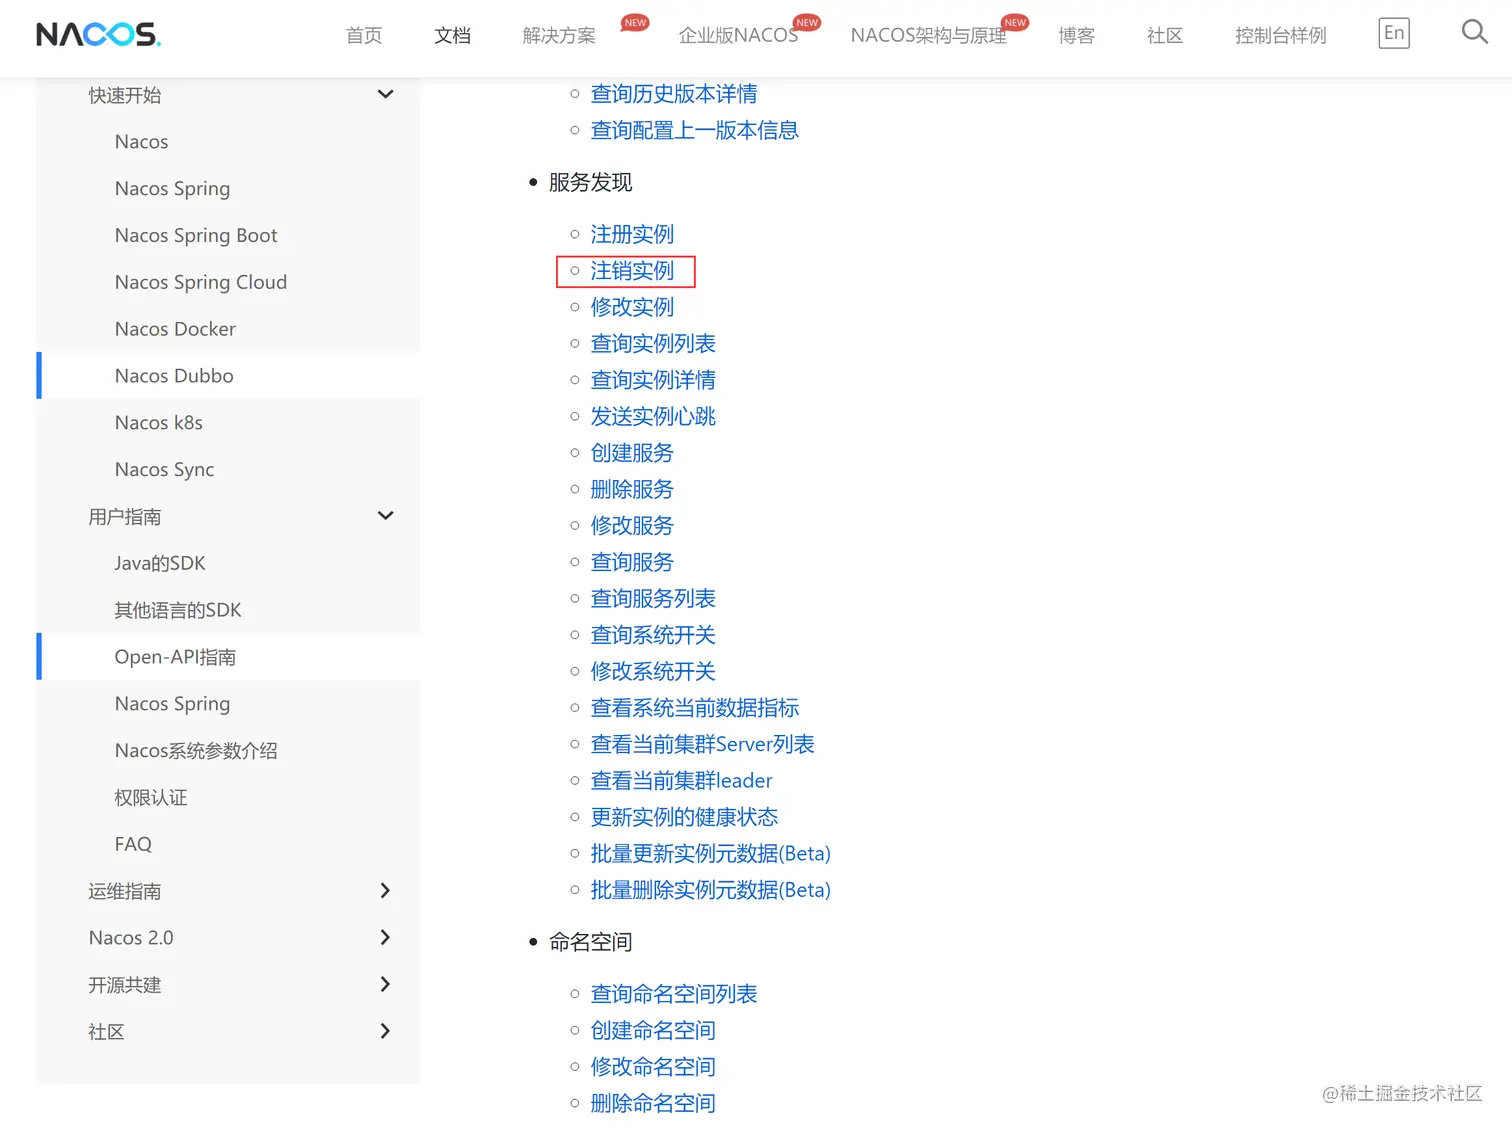This screenshot has width=1512, height=1133.
Task: Click the NACOS logo
Action: pos(98,35)
